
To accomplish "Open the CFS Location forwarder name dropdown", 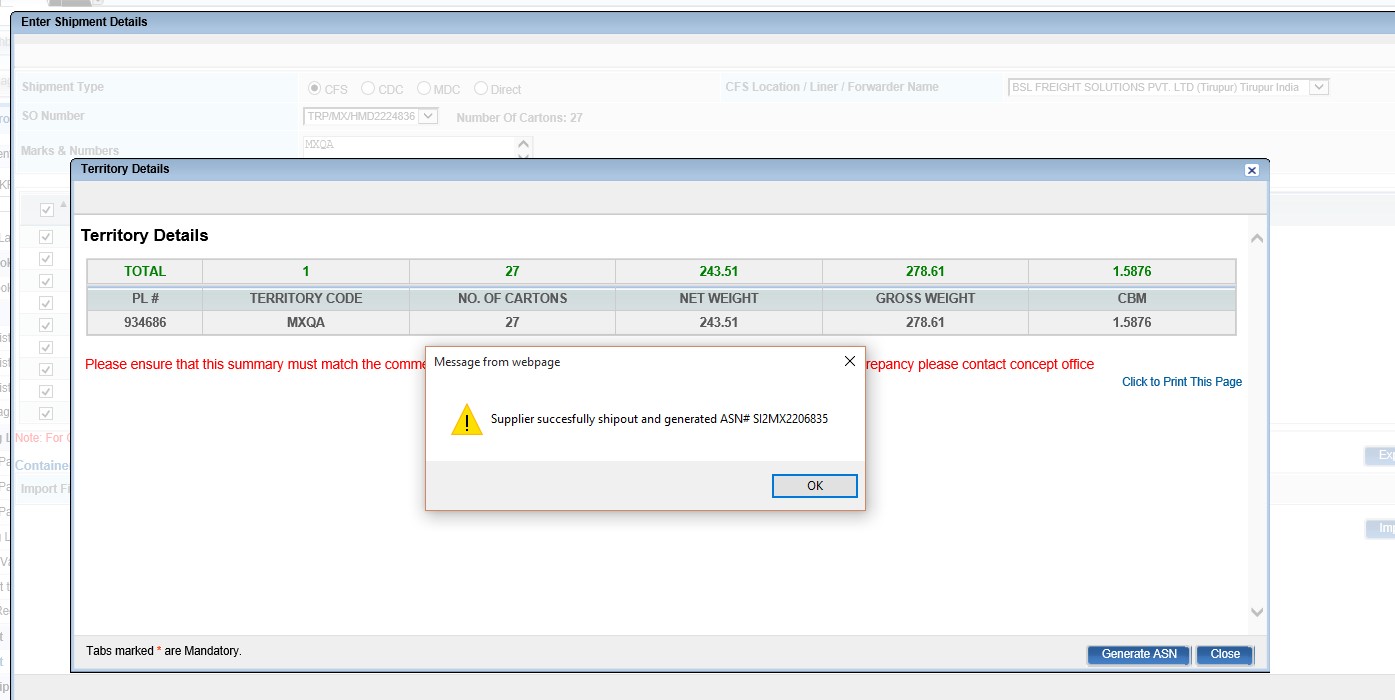I will pos(1318,88).
